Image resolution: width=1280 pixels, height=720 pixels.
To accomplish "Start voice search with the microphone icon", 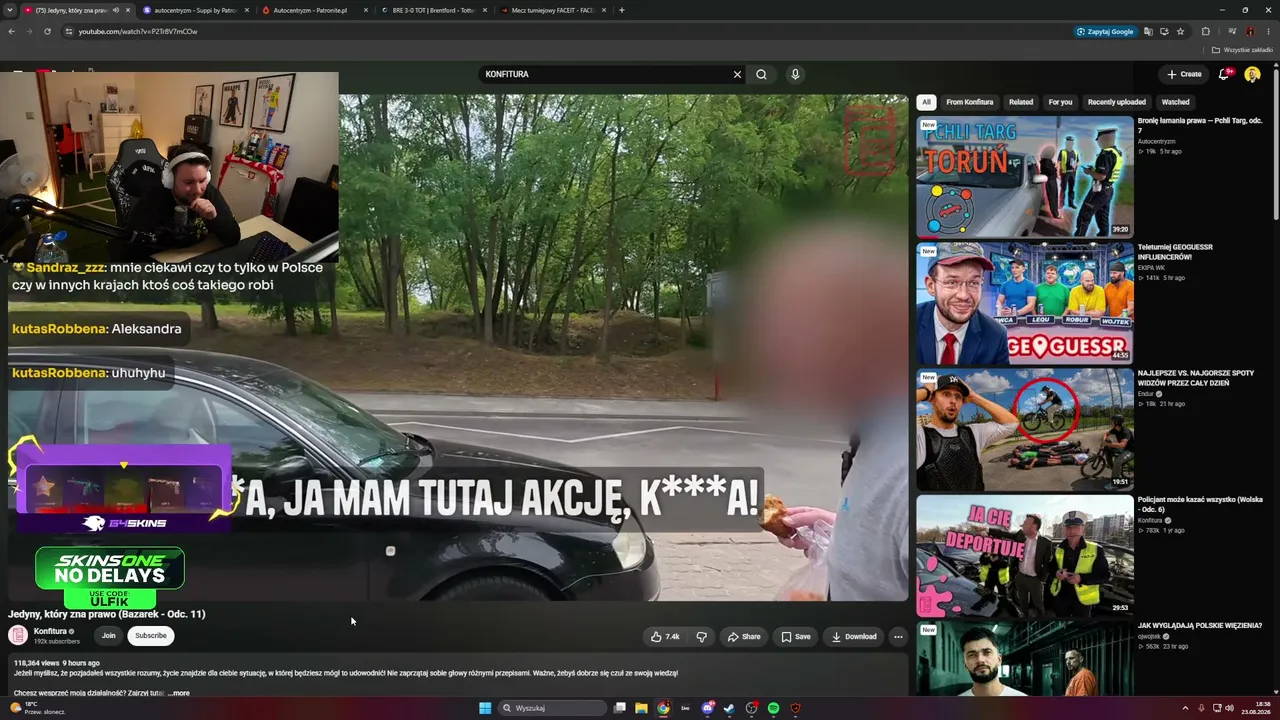I will click(x=795, y=74).
